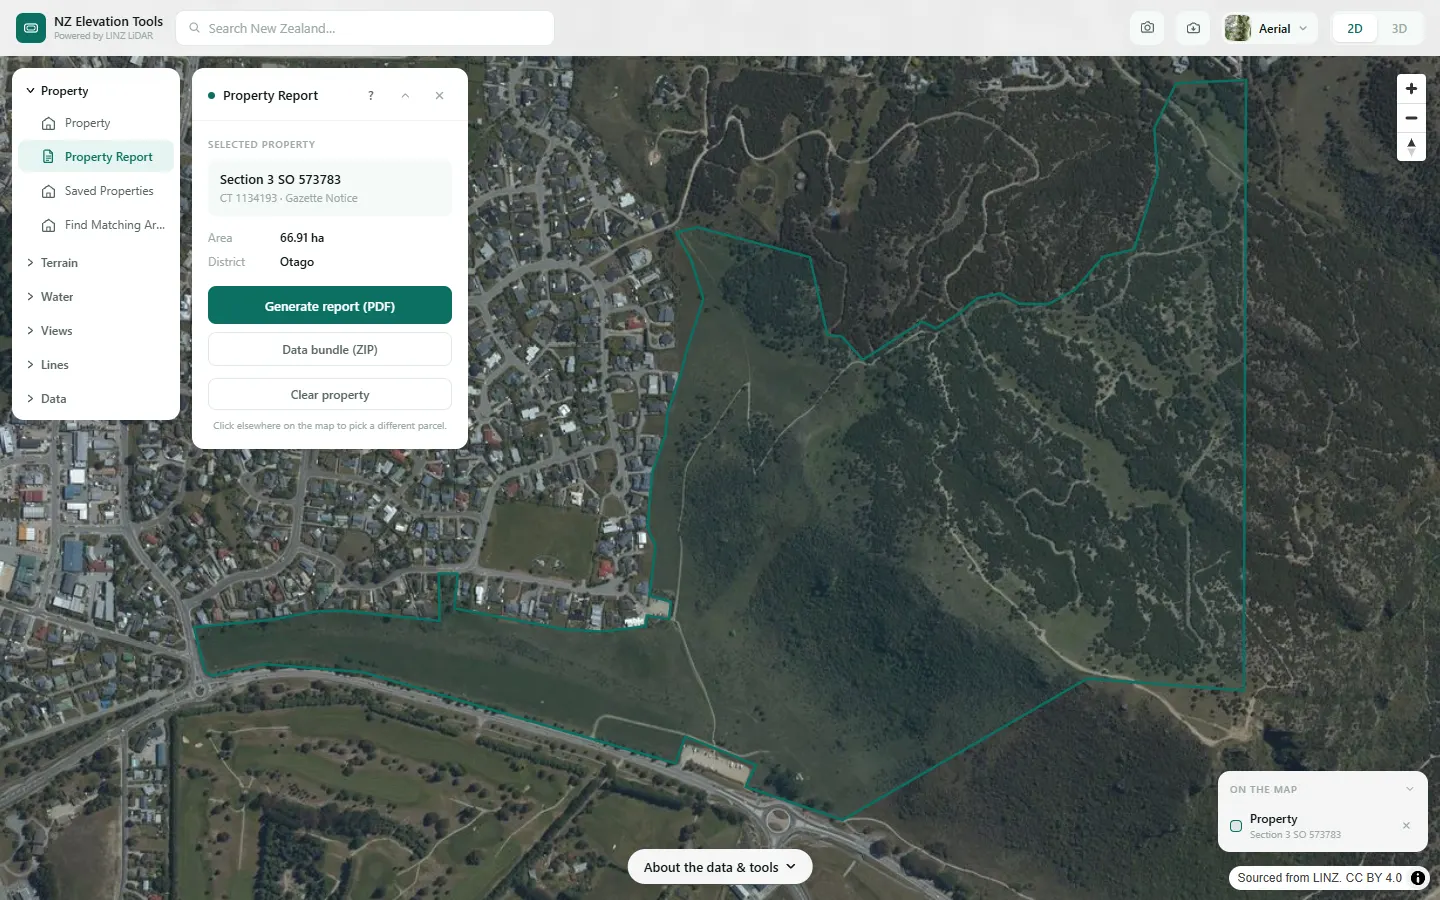Click CT 1134193 Gazette Notice text
The height and width of the screenshot is (900, 1440).
pyautogui.click(x=289, y=198)
